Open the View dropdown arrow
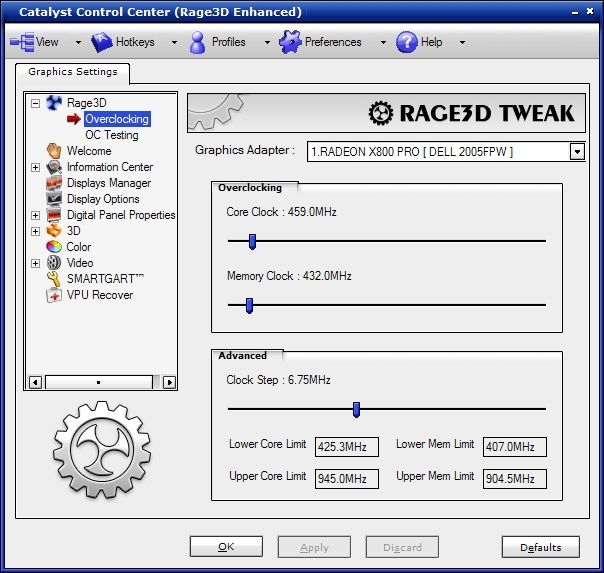Viewport: 604px width, 573px height. tap(78, 42)
